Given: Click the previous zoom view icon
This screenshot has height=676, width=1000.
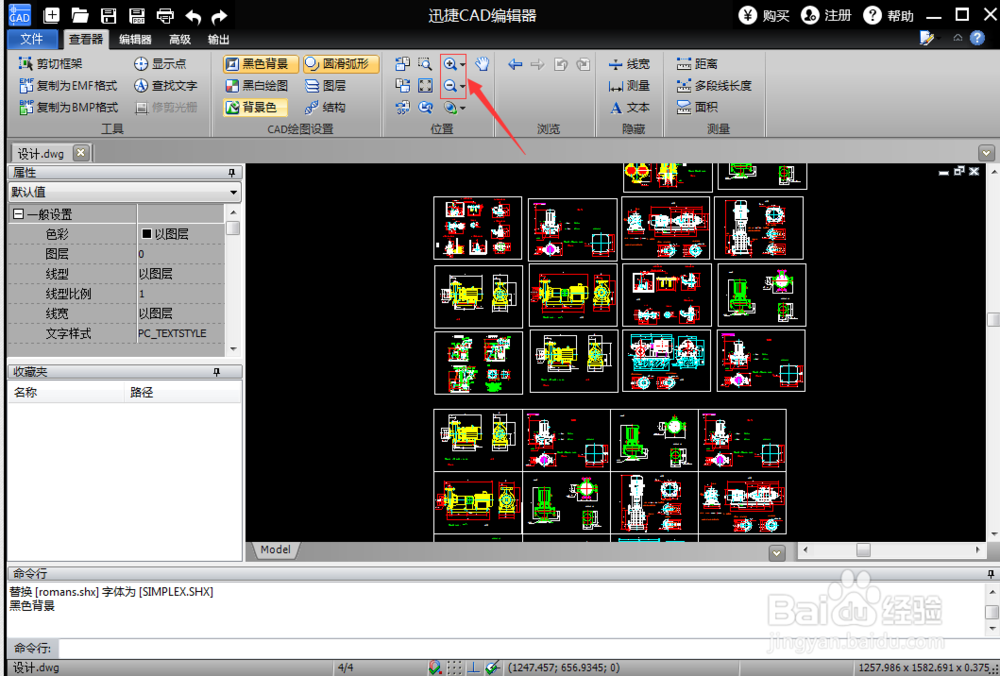Looking at the screenshot, I should pos(425,107).
